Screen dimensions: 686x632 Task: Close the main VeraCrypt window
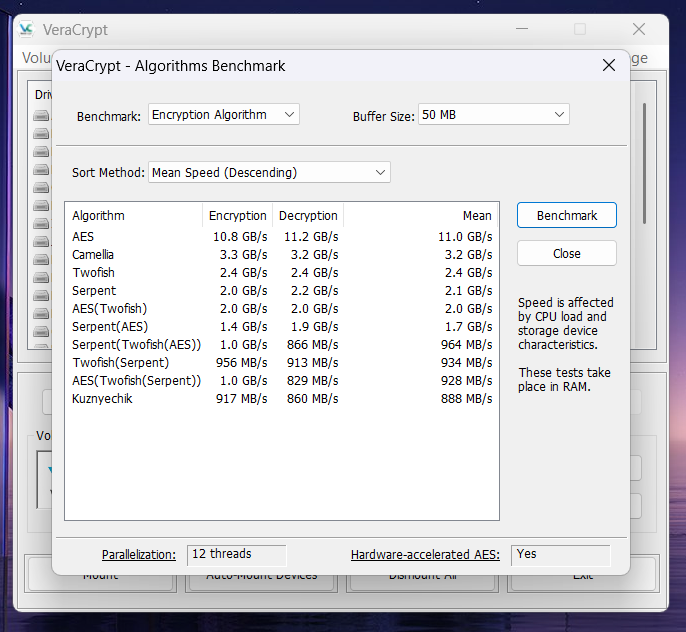point(639,29)
